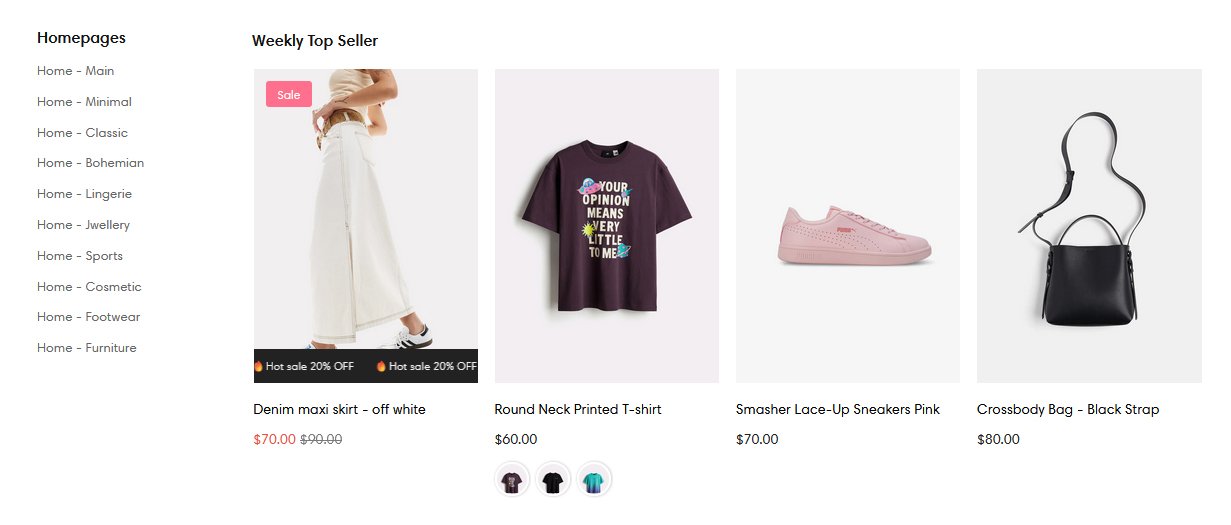Navigate to Home - Bohemian
The height and width of the screenshot is (525, 1231).
pyautogui.click(x=90, y=163)
